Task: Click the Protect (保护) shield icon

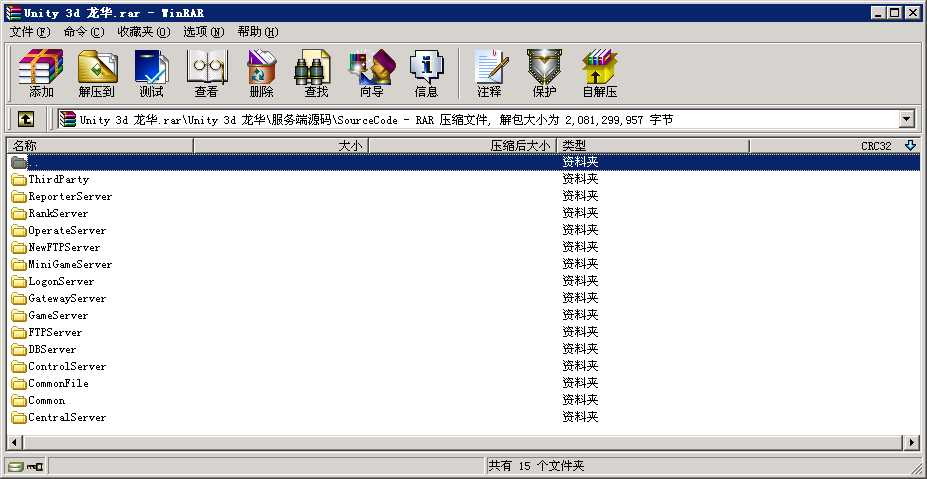Action: (544, 73)
